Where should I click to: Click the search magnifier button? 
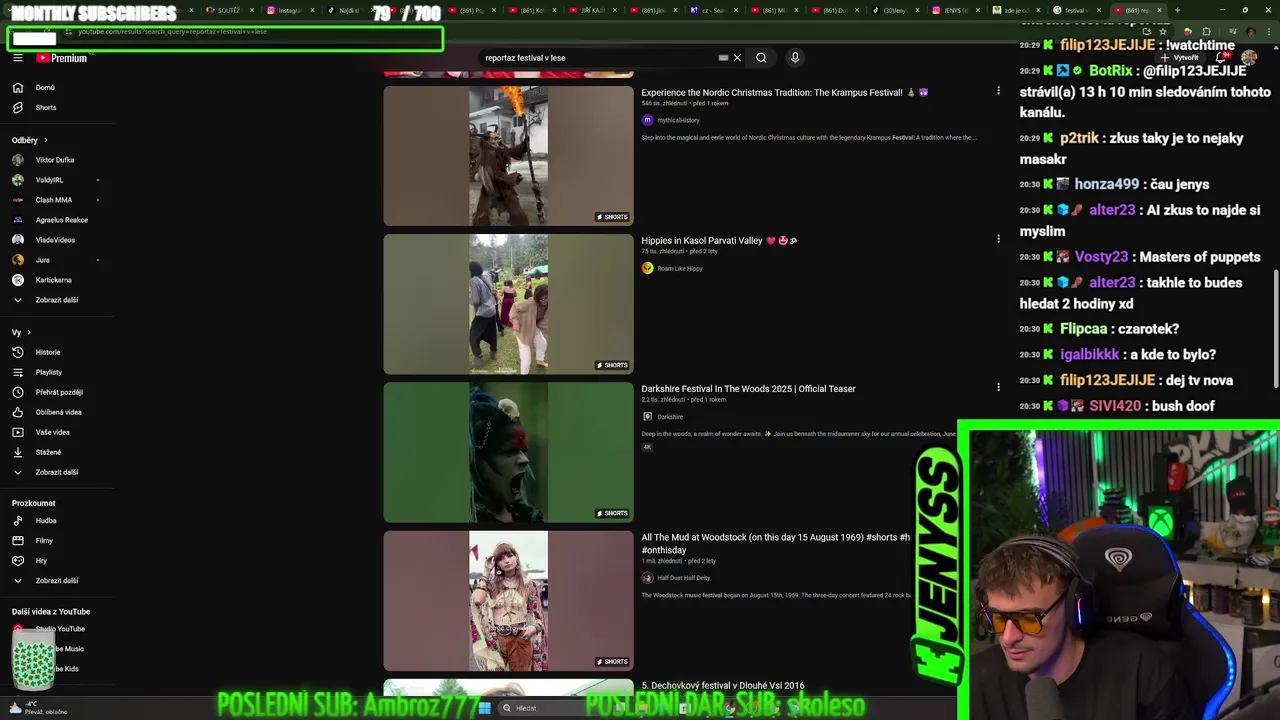coord(761,58)
